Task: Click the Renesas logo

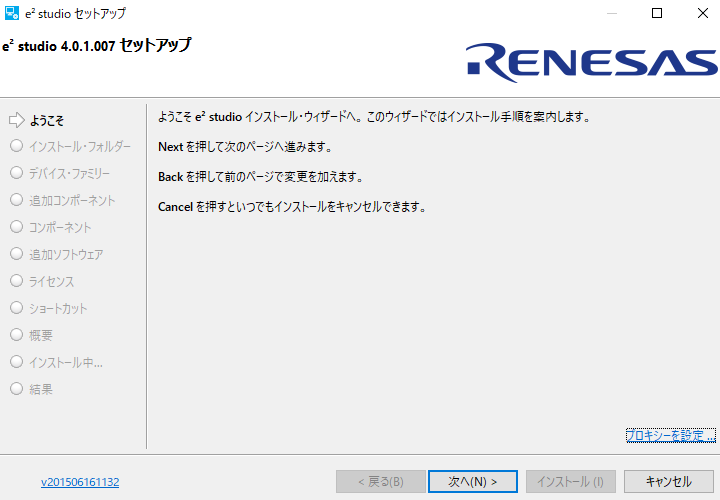Action: pyautogui.click(x=591, y=62)
